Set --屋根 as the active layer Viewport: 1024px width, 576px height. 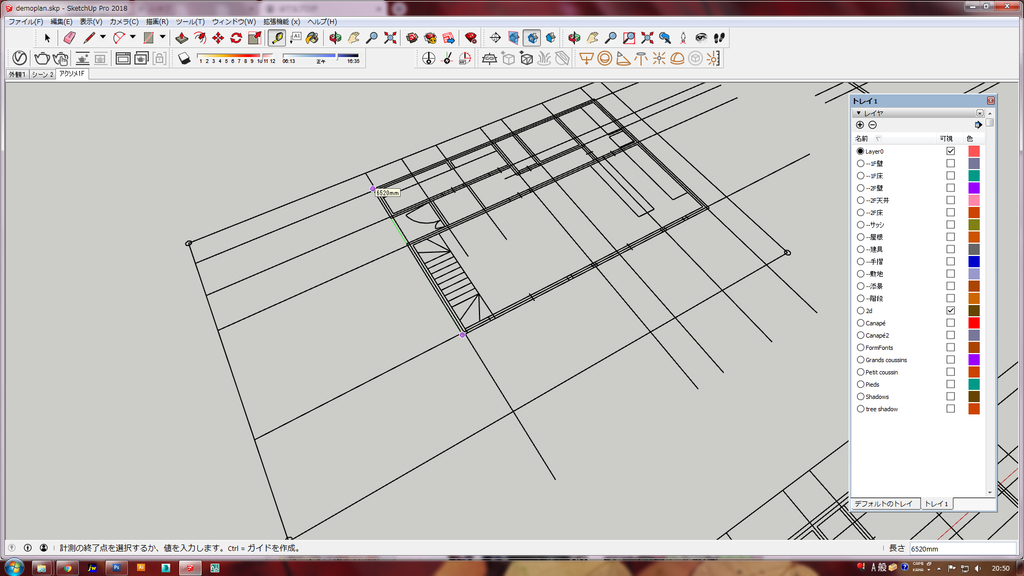(860, 237)
